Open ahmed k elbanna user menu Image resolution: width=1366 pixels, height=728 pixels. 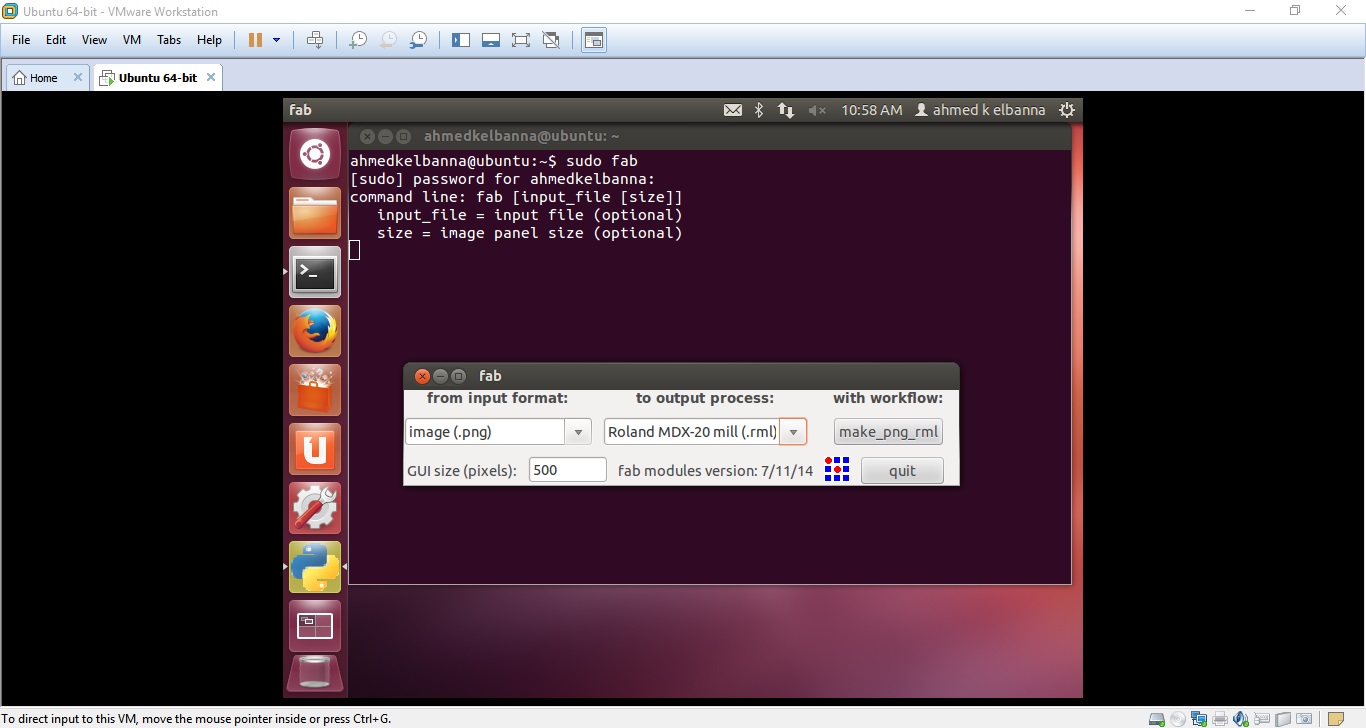coord(980,110)
